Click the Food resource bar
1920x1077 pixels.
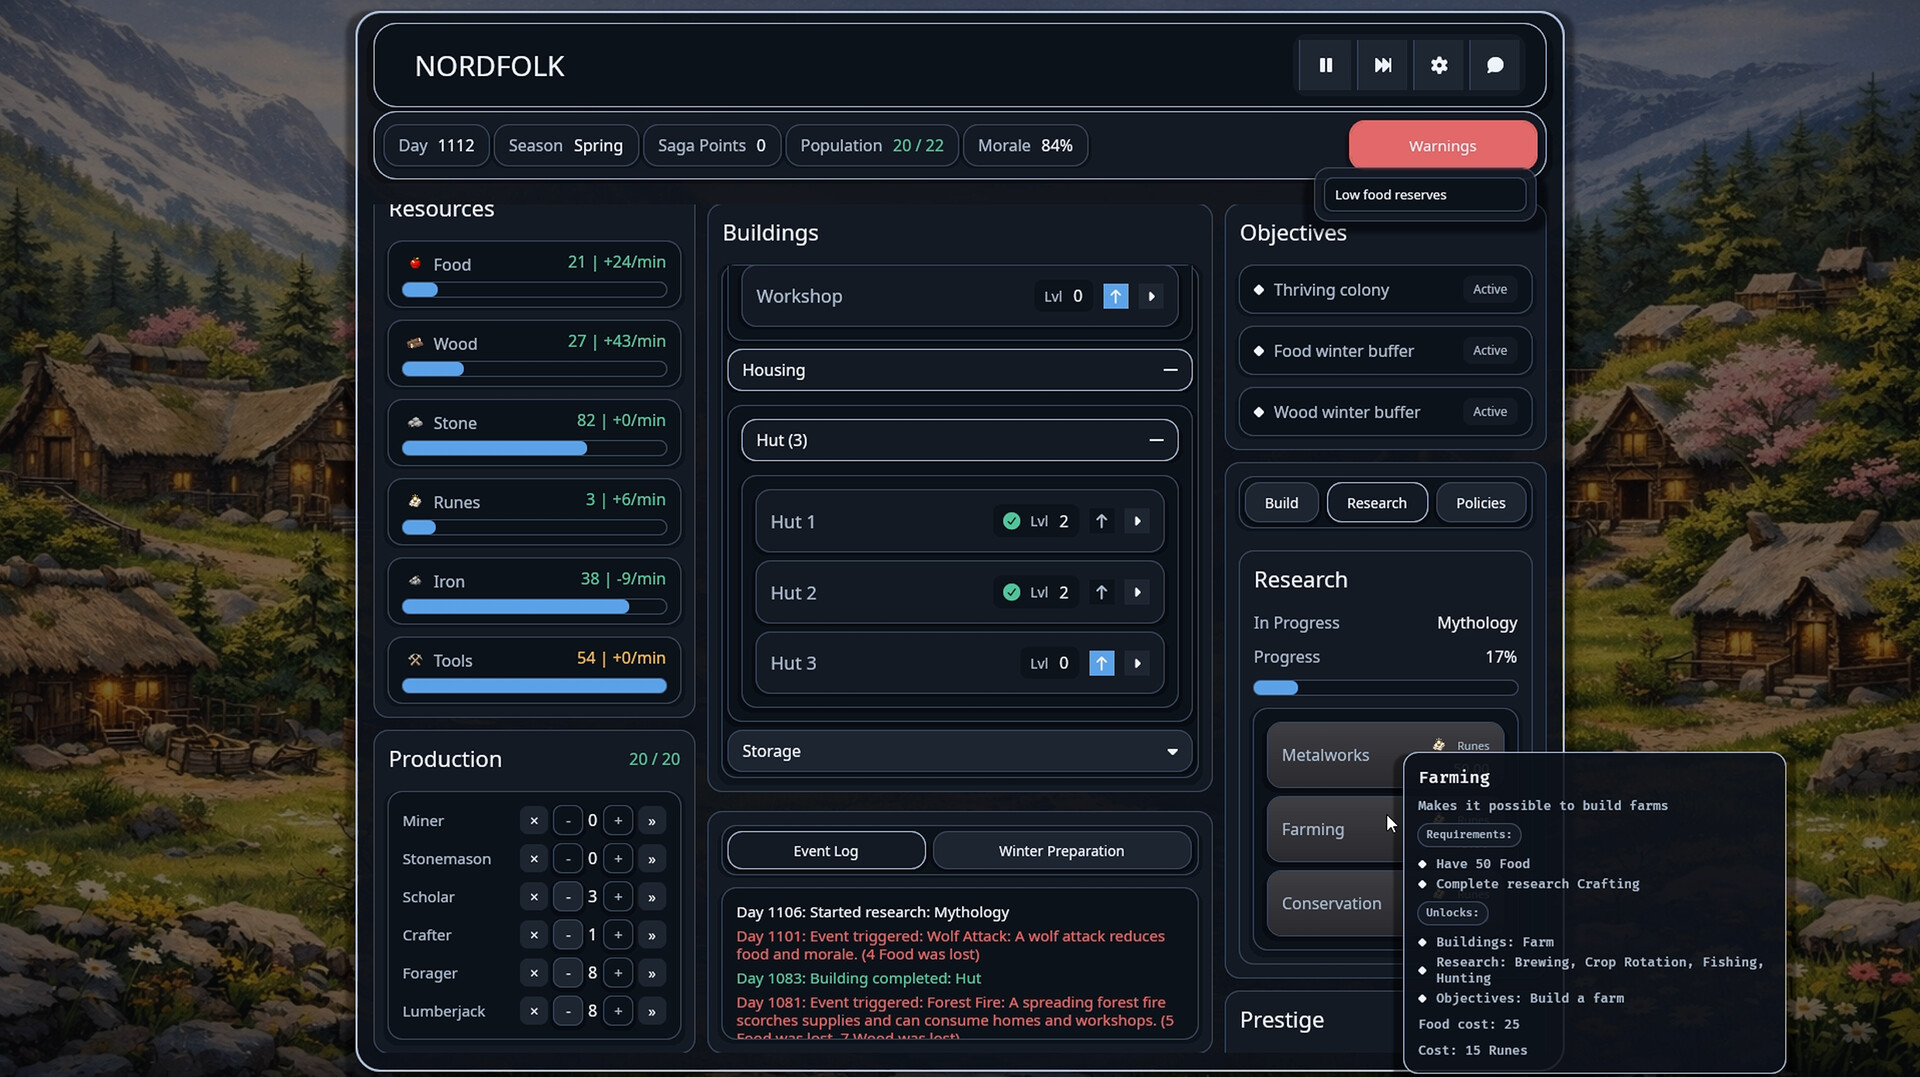[534, 290]
